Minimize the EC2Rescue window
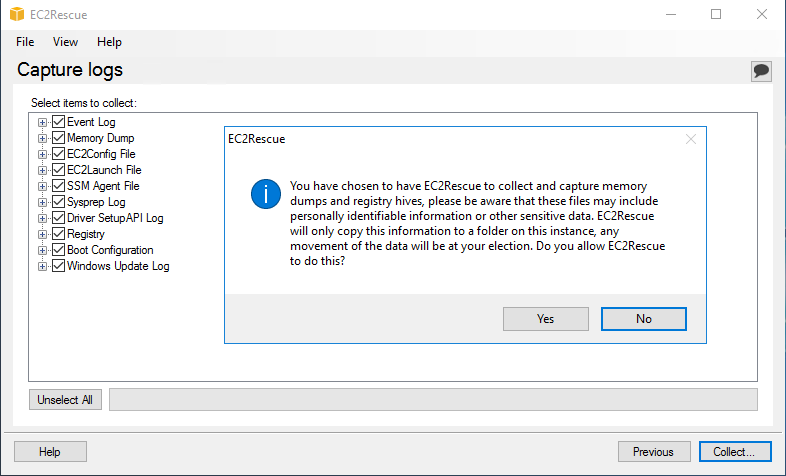Screen dimensions: 786x476 coord(671,15)
